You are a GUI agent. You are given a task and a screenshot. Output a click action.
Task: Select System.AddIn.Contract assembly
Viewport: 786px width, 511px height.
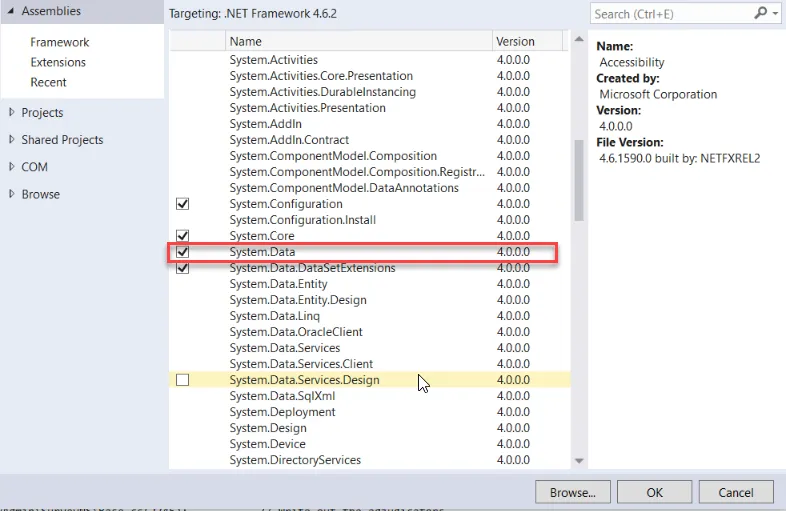369,140
